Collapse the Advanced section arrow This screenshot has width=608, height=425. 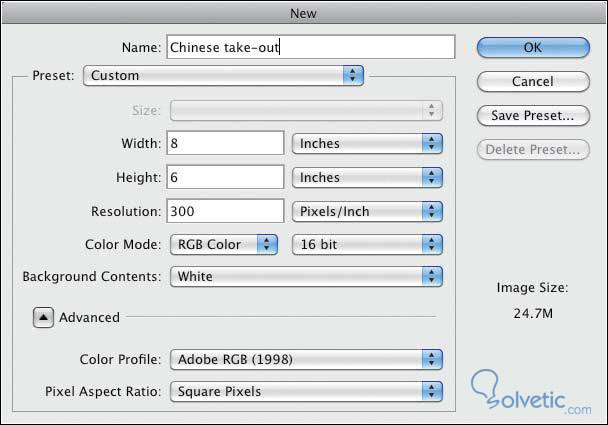(44, 317)
